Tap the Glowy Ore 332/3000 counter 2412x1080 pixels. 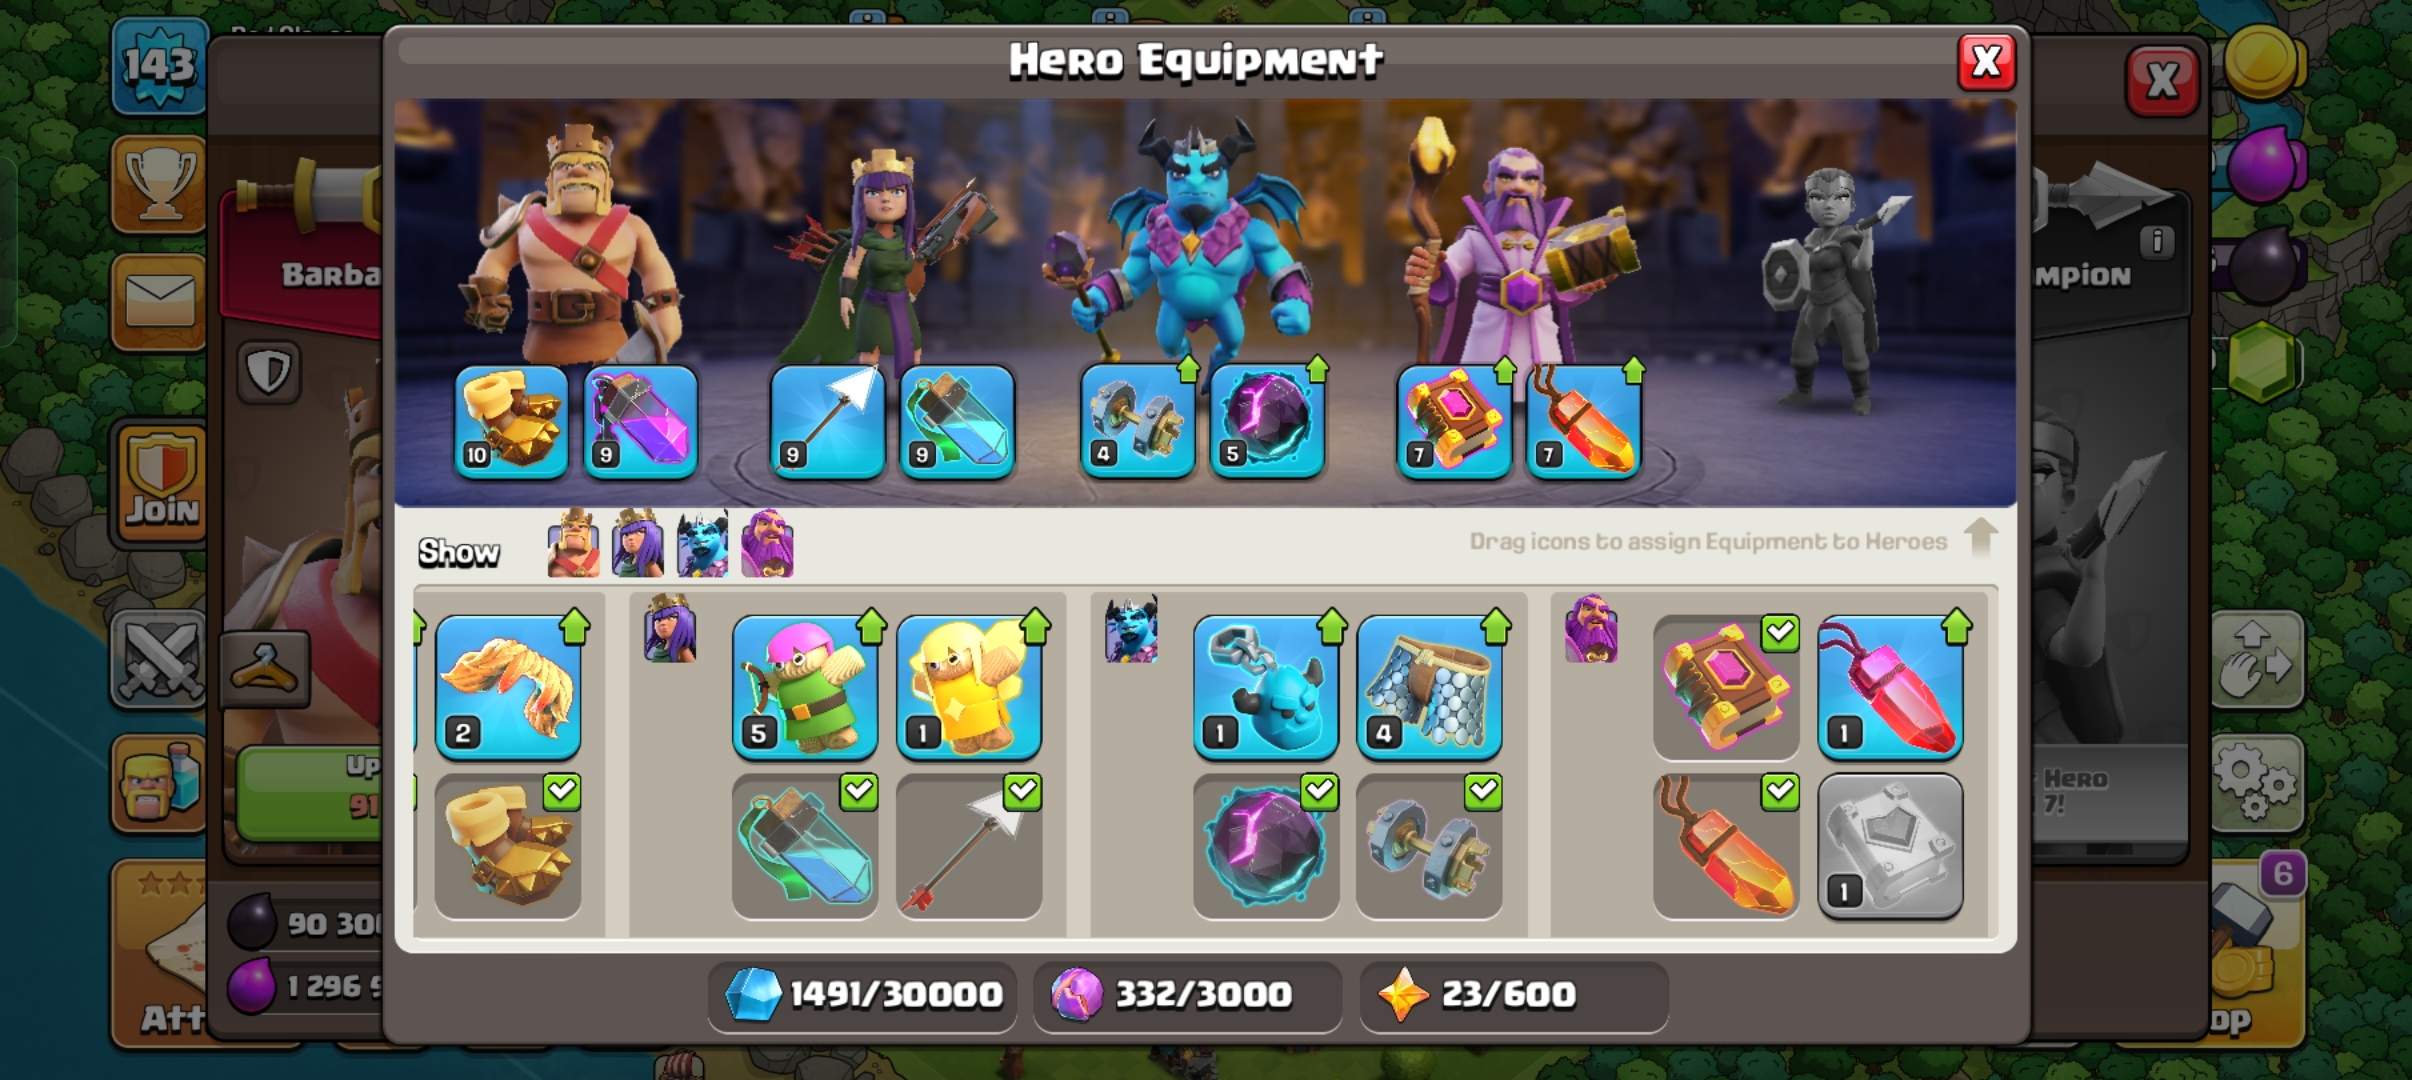[x=1187, y=995]
